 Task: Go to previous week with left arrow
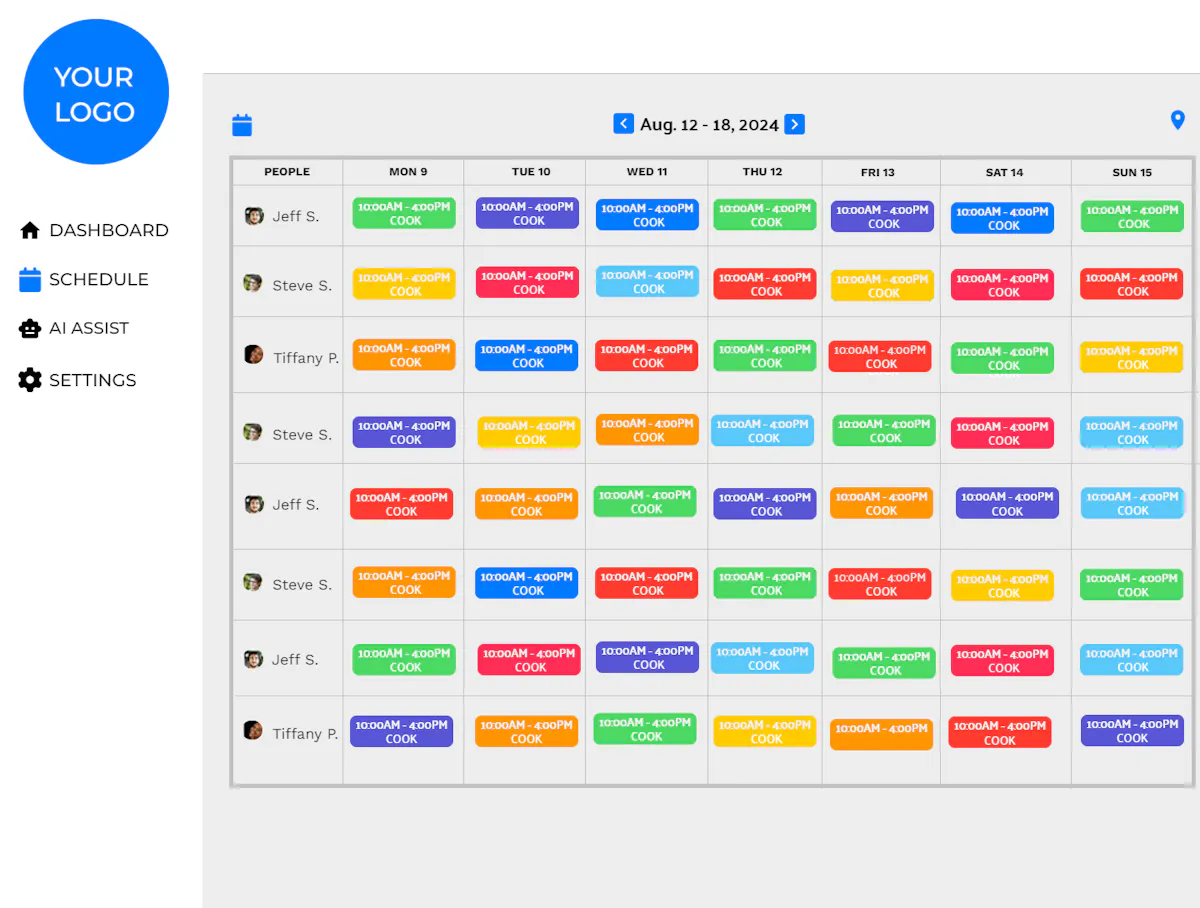pyautogui.click(x=623, y=124)
